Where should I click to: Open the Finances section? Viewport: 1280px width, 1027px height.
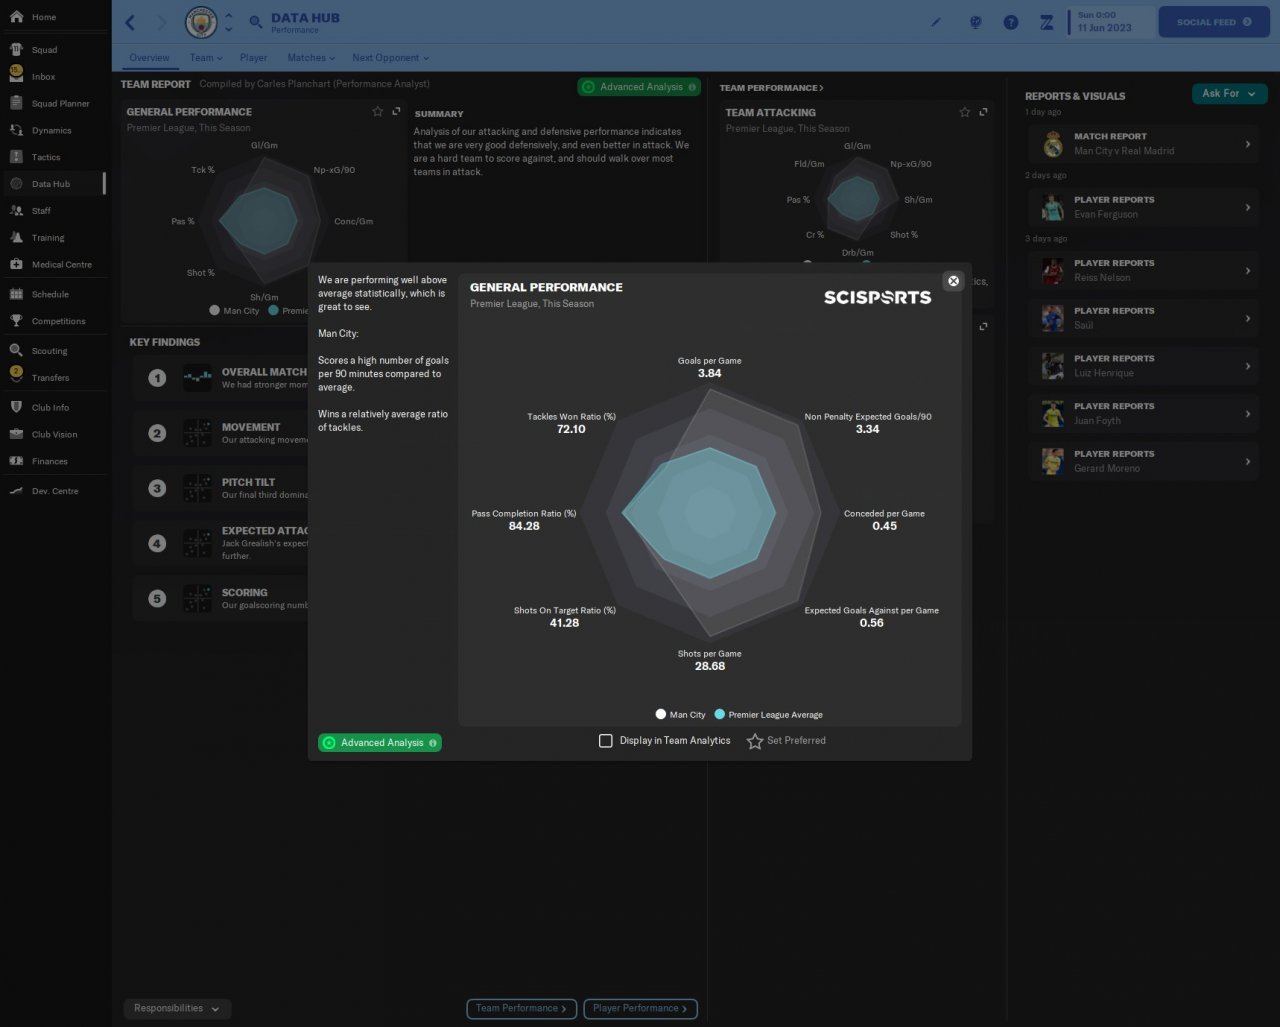tap(49, 462)
